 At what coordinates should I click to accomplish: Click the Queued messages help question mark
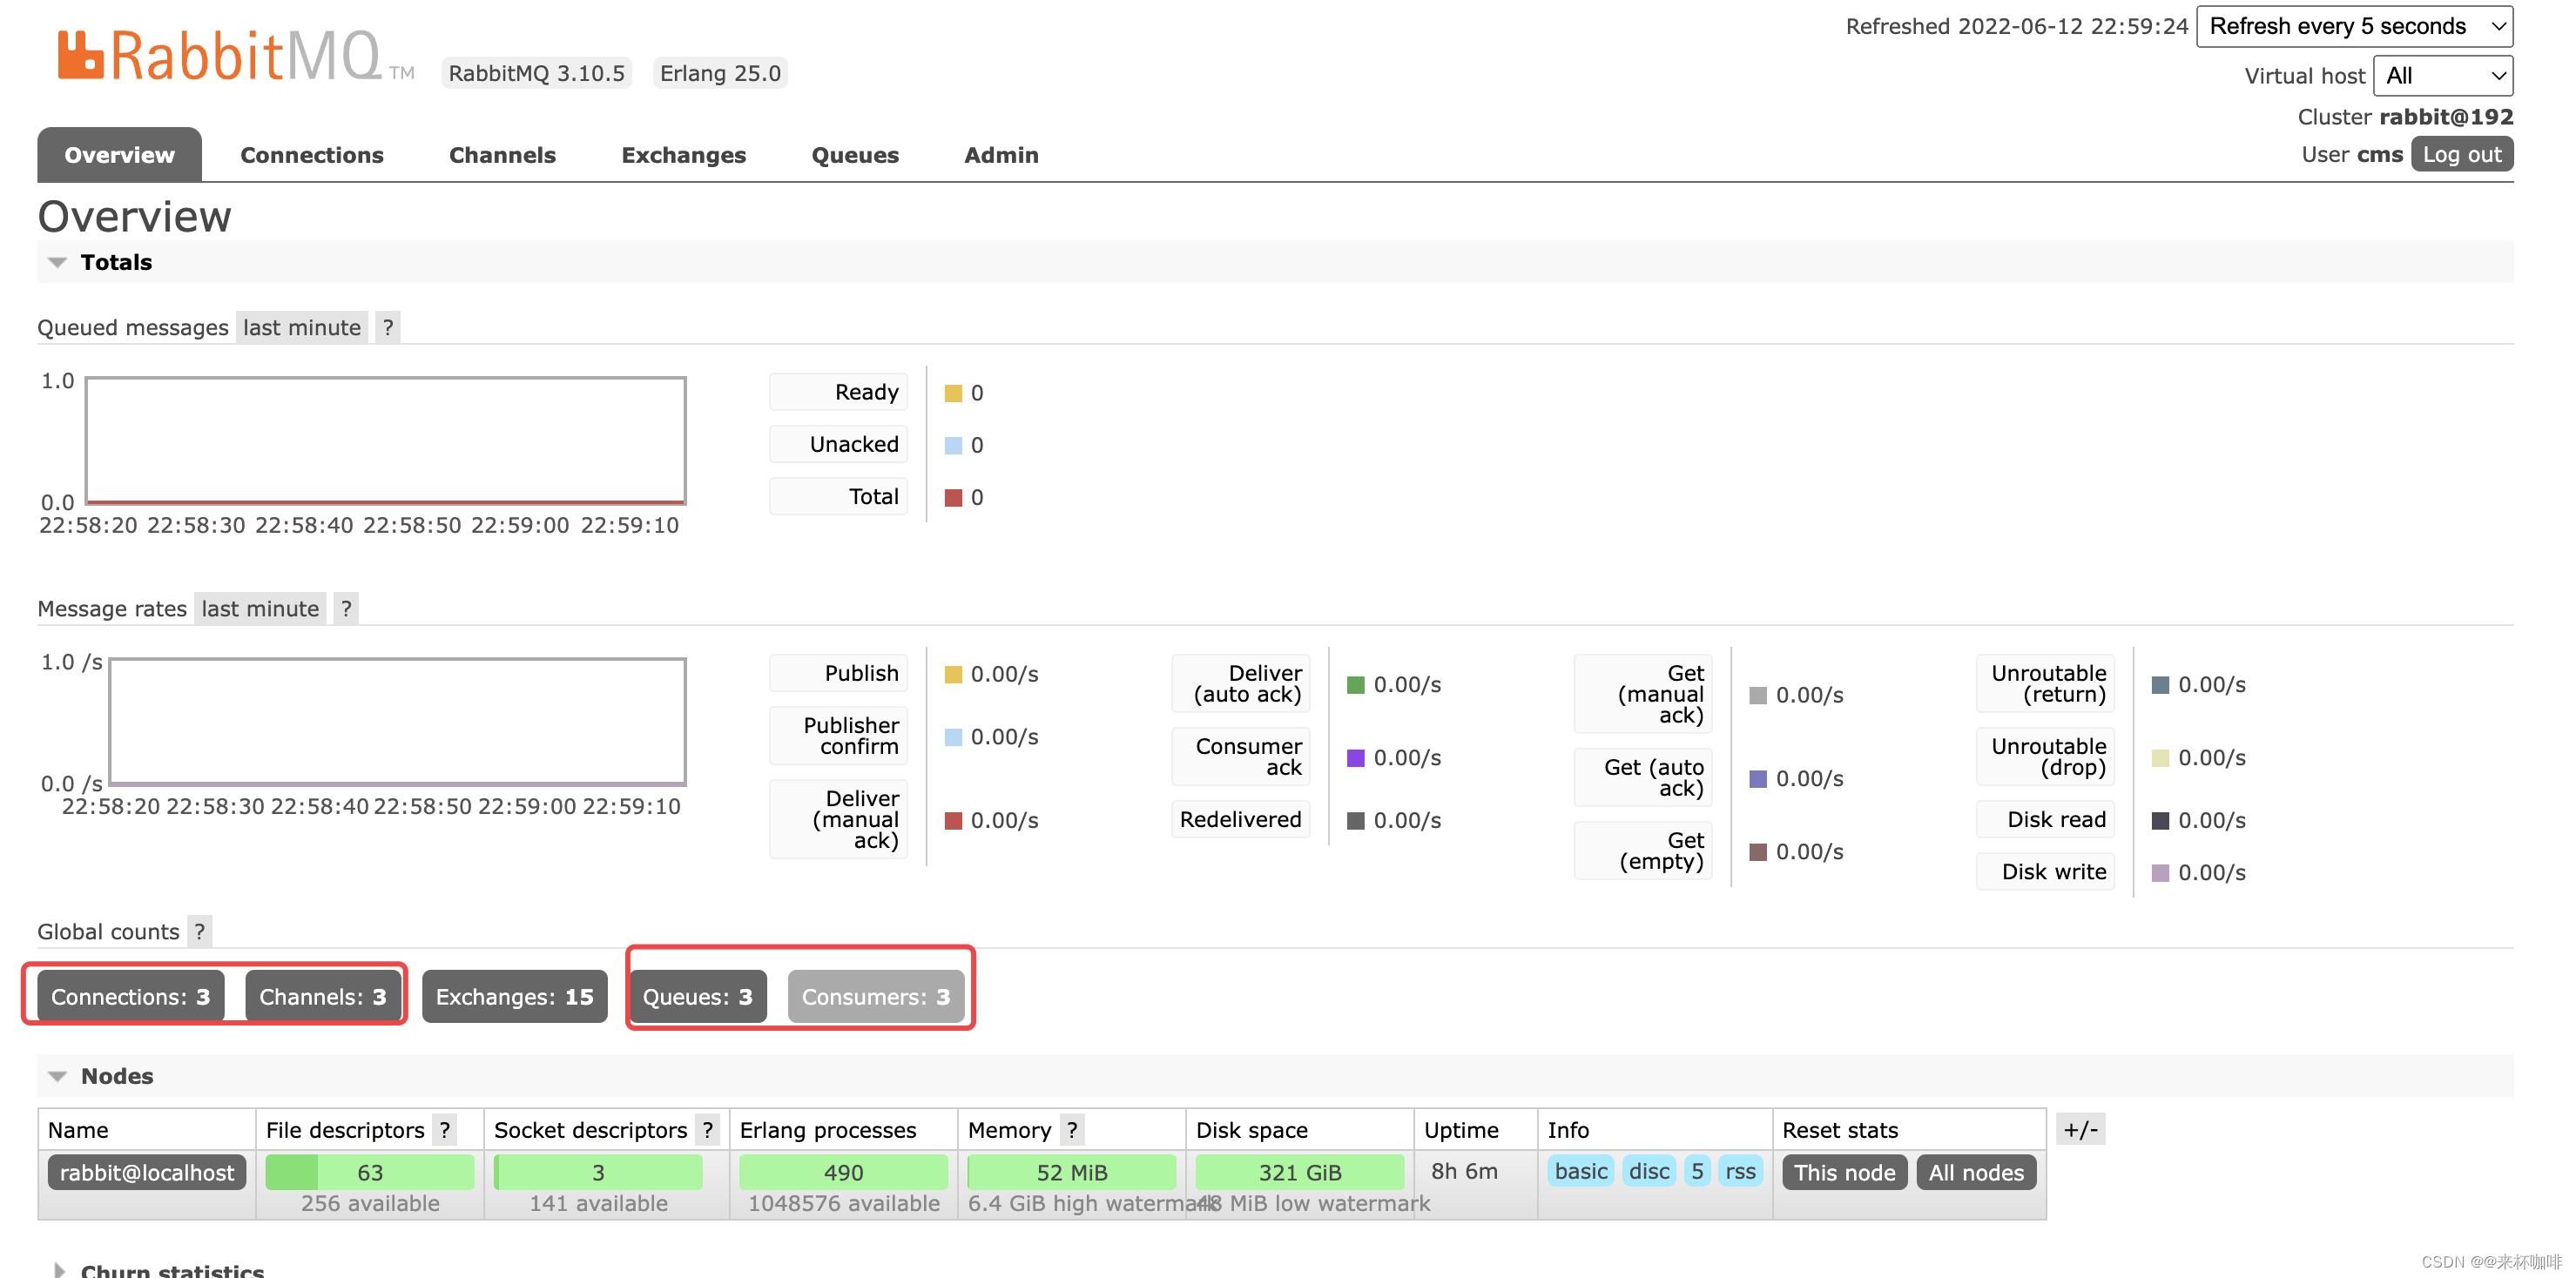click(388, 327)
